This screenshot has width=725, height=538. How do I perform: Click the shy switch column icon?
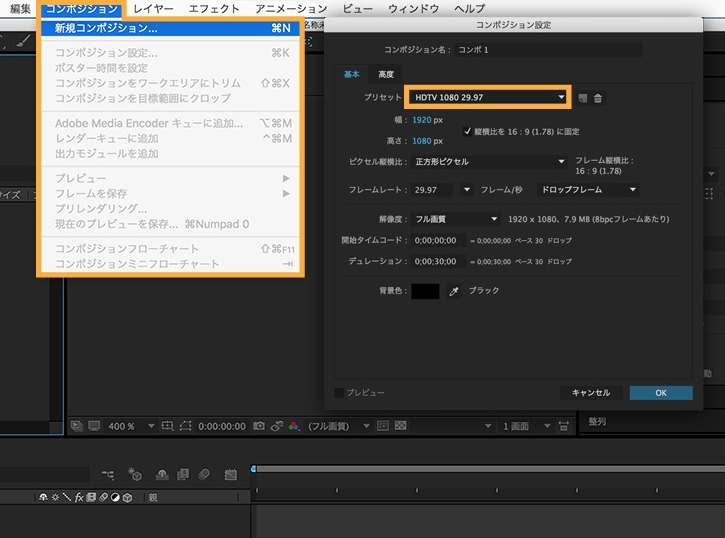pos(43,497)
